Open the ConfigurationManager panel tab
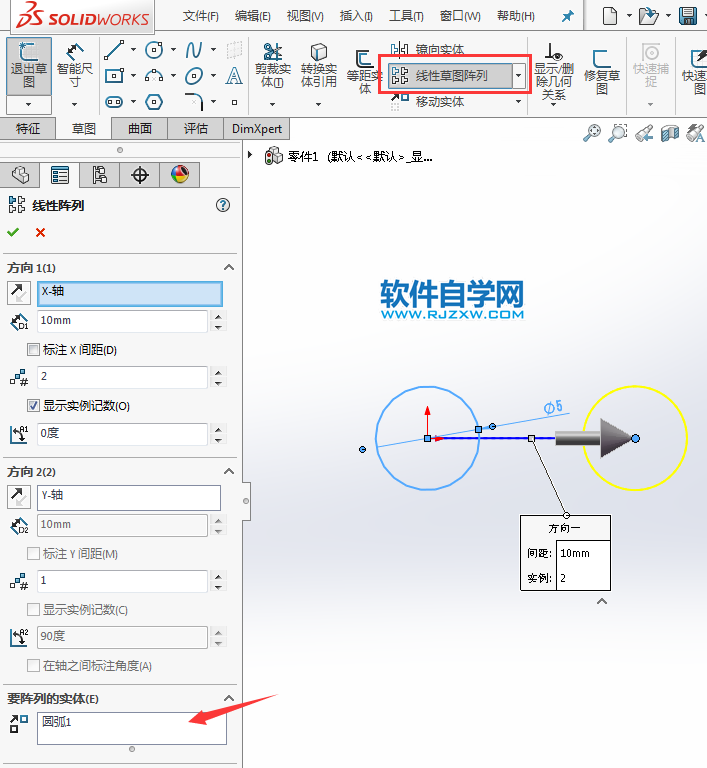 99,174
